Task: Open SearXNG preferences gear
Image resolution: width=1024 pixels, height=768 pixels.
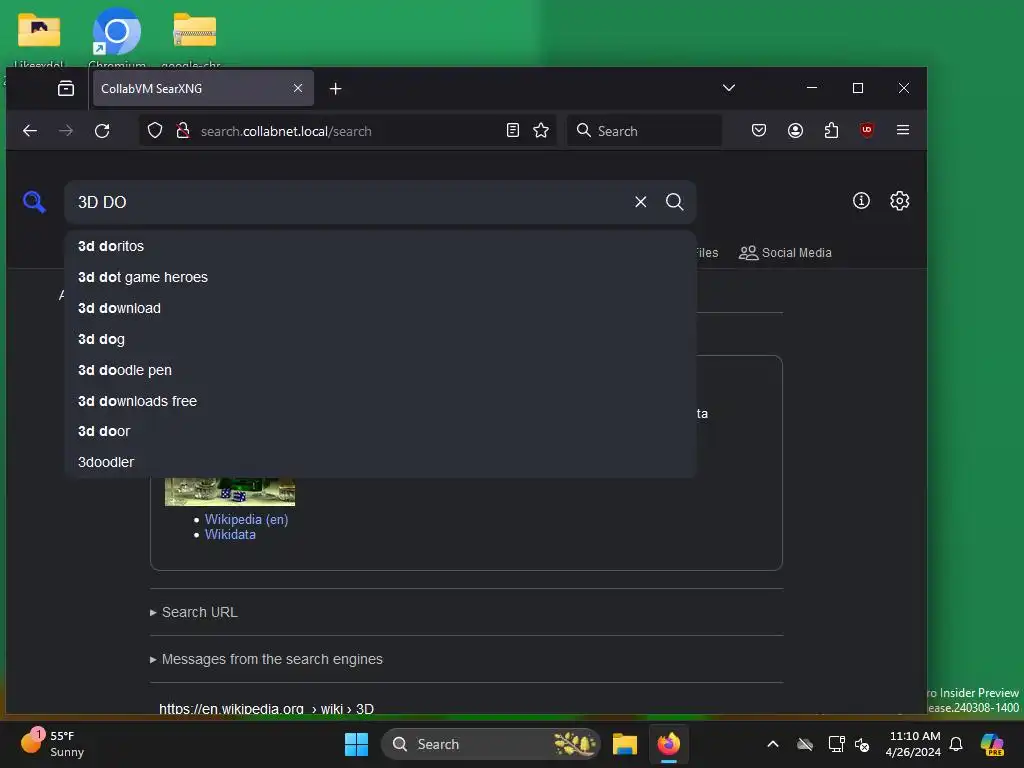Action: [x=899, y=200]
